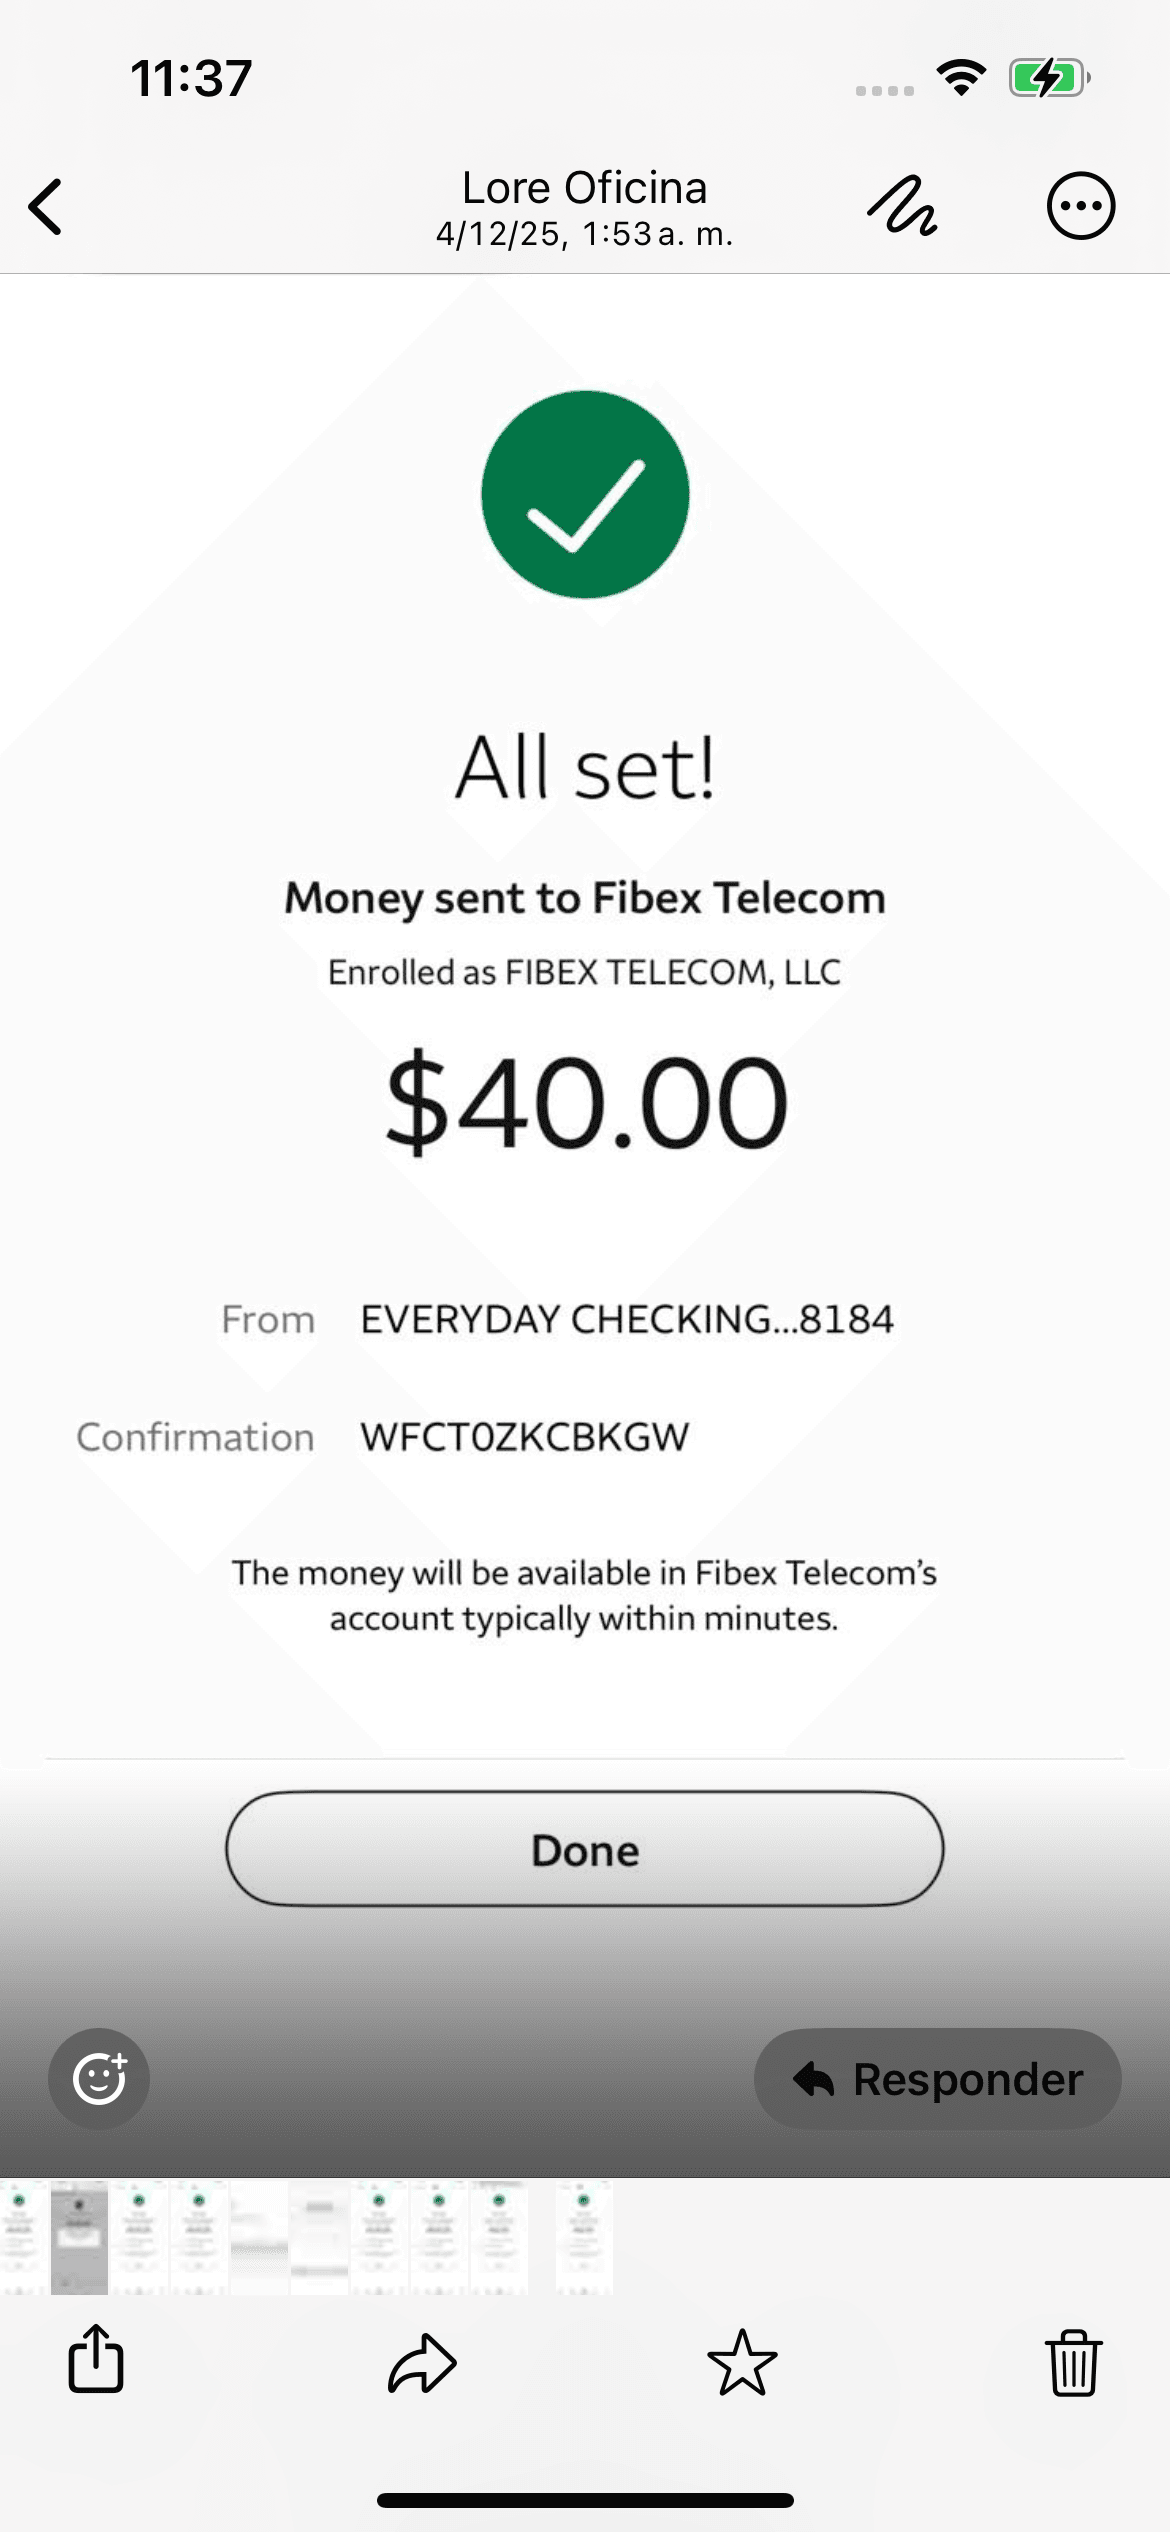Delete the image with trash icon

pos(1074,2362)
